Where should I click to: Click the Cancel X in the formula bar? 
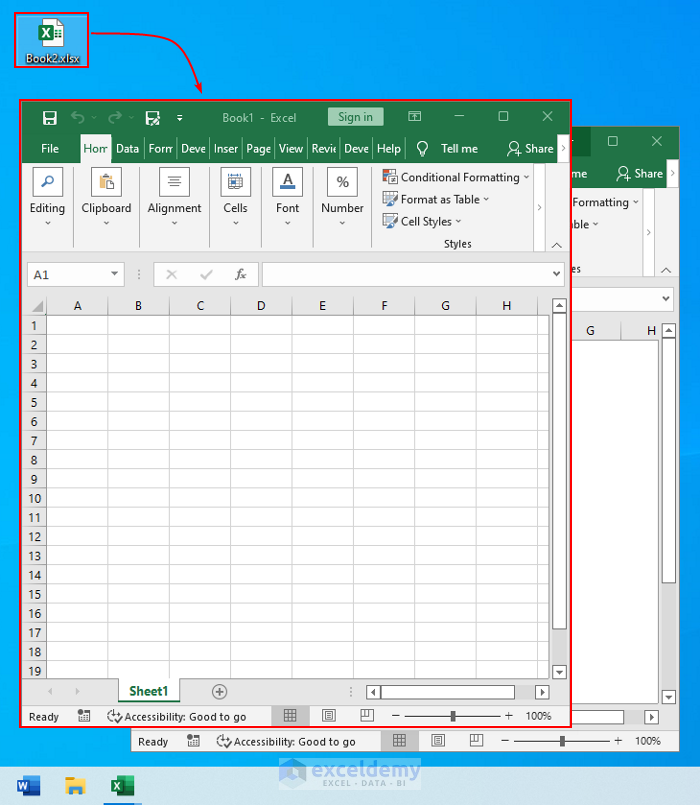pyautogui.click(x=172, y=275)
